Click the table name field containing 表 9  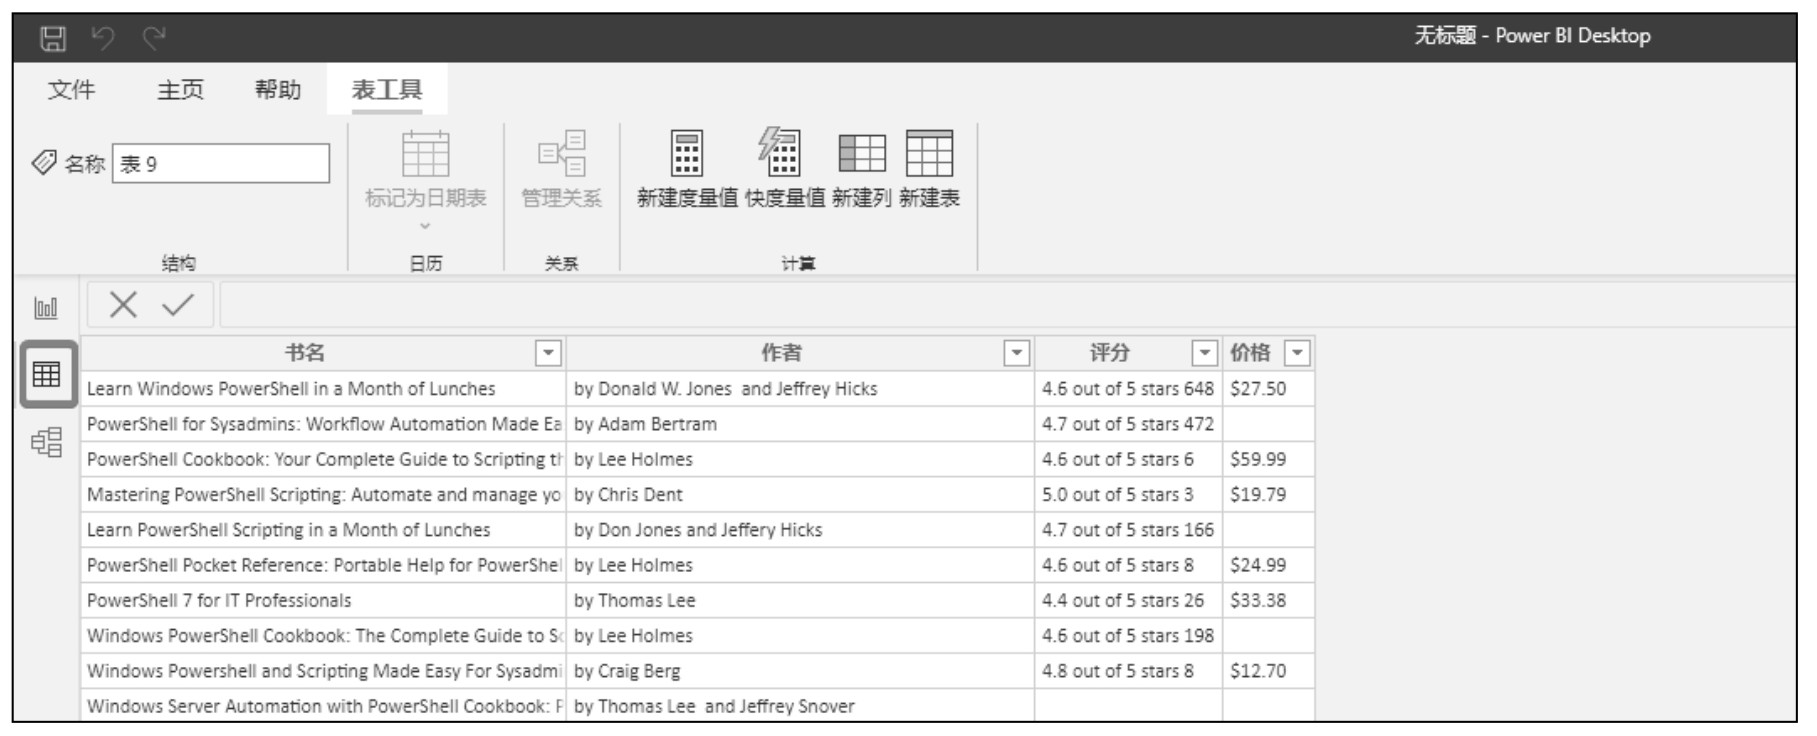click(x=221, y=164)
